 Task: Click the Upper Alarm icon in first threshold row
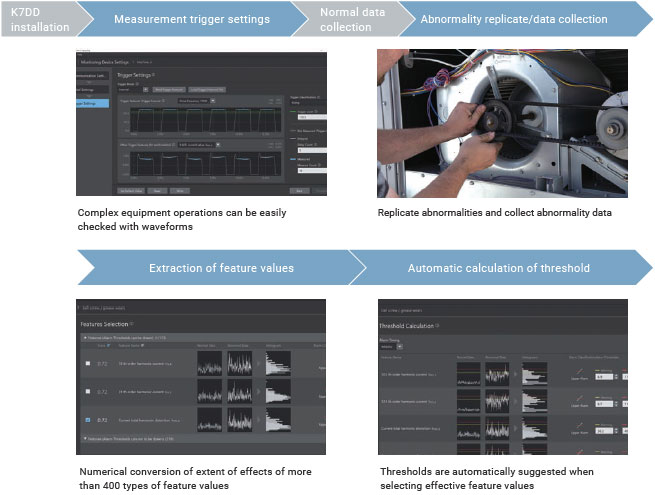pos(577,373)
